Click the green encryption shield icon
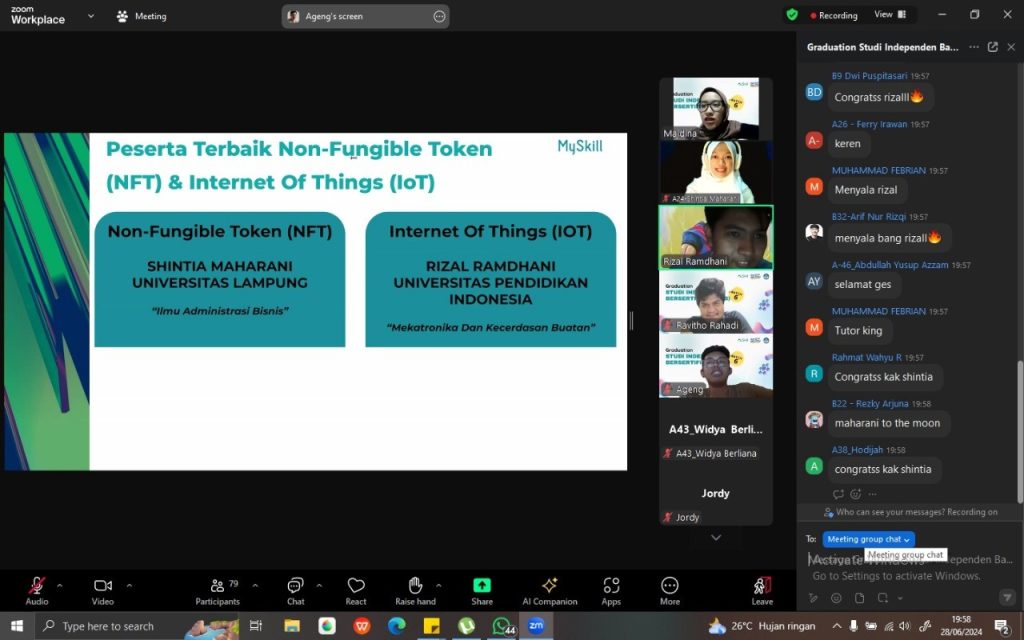The width and height of the screenshot is (1024, 640). [792, 15]
